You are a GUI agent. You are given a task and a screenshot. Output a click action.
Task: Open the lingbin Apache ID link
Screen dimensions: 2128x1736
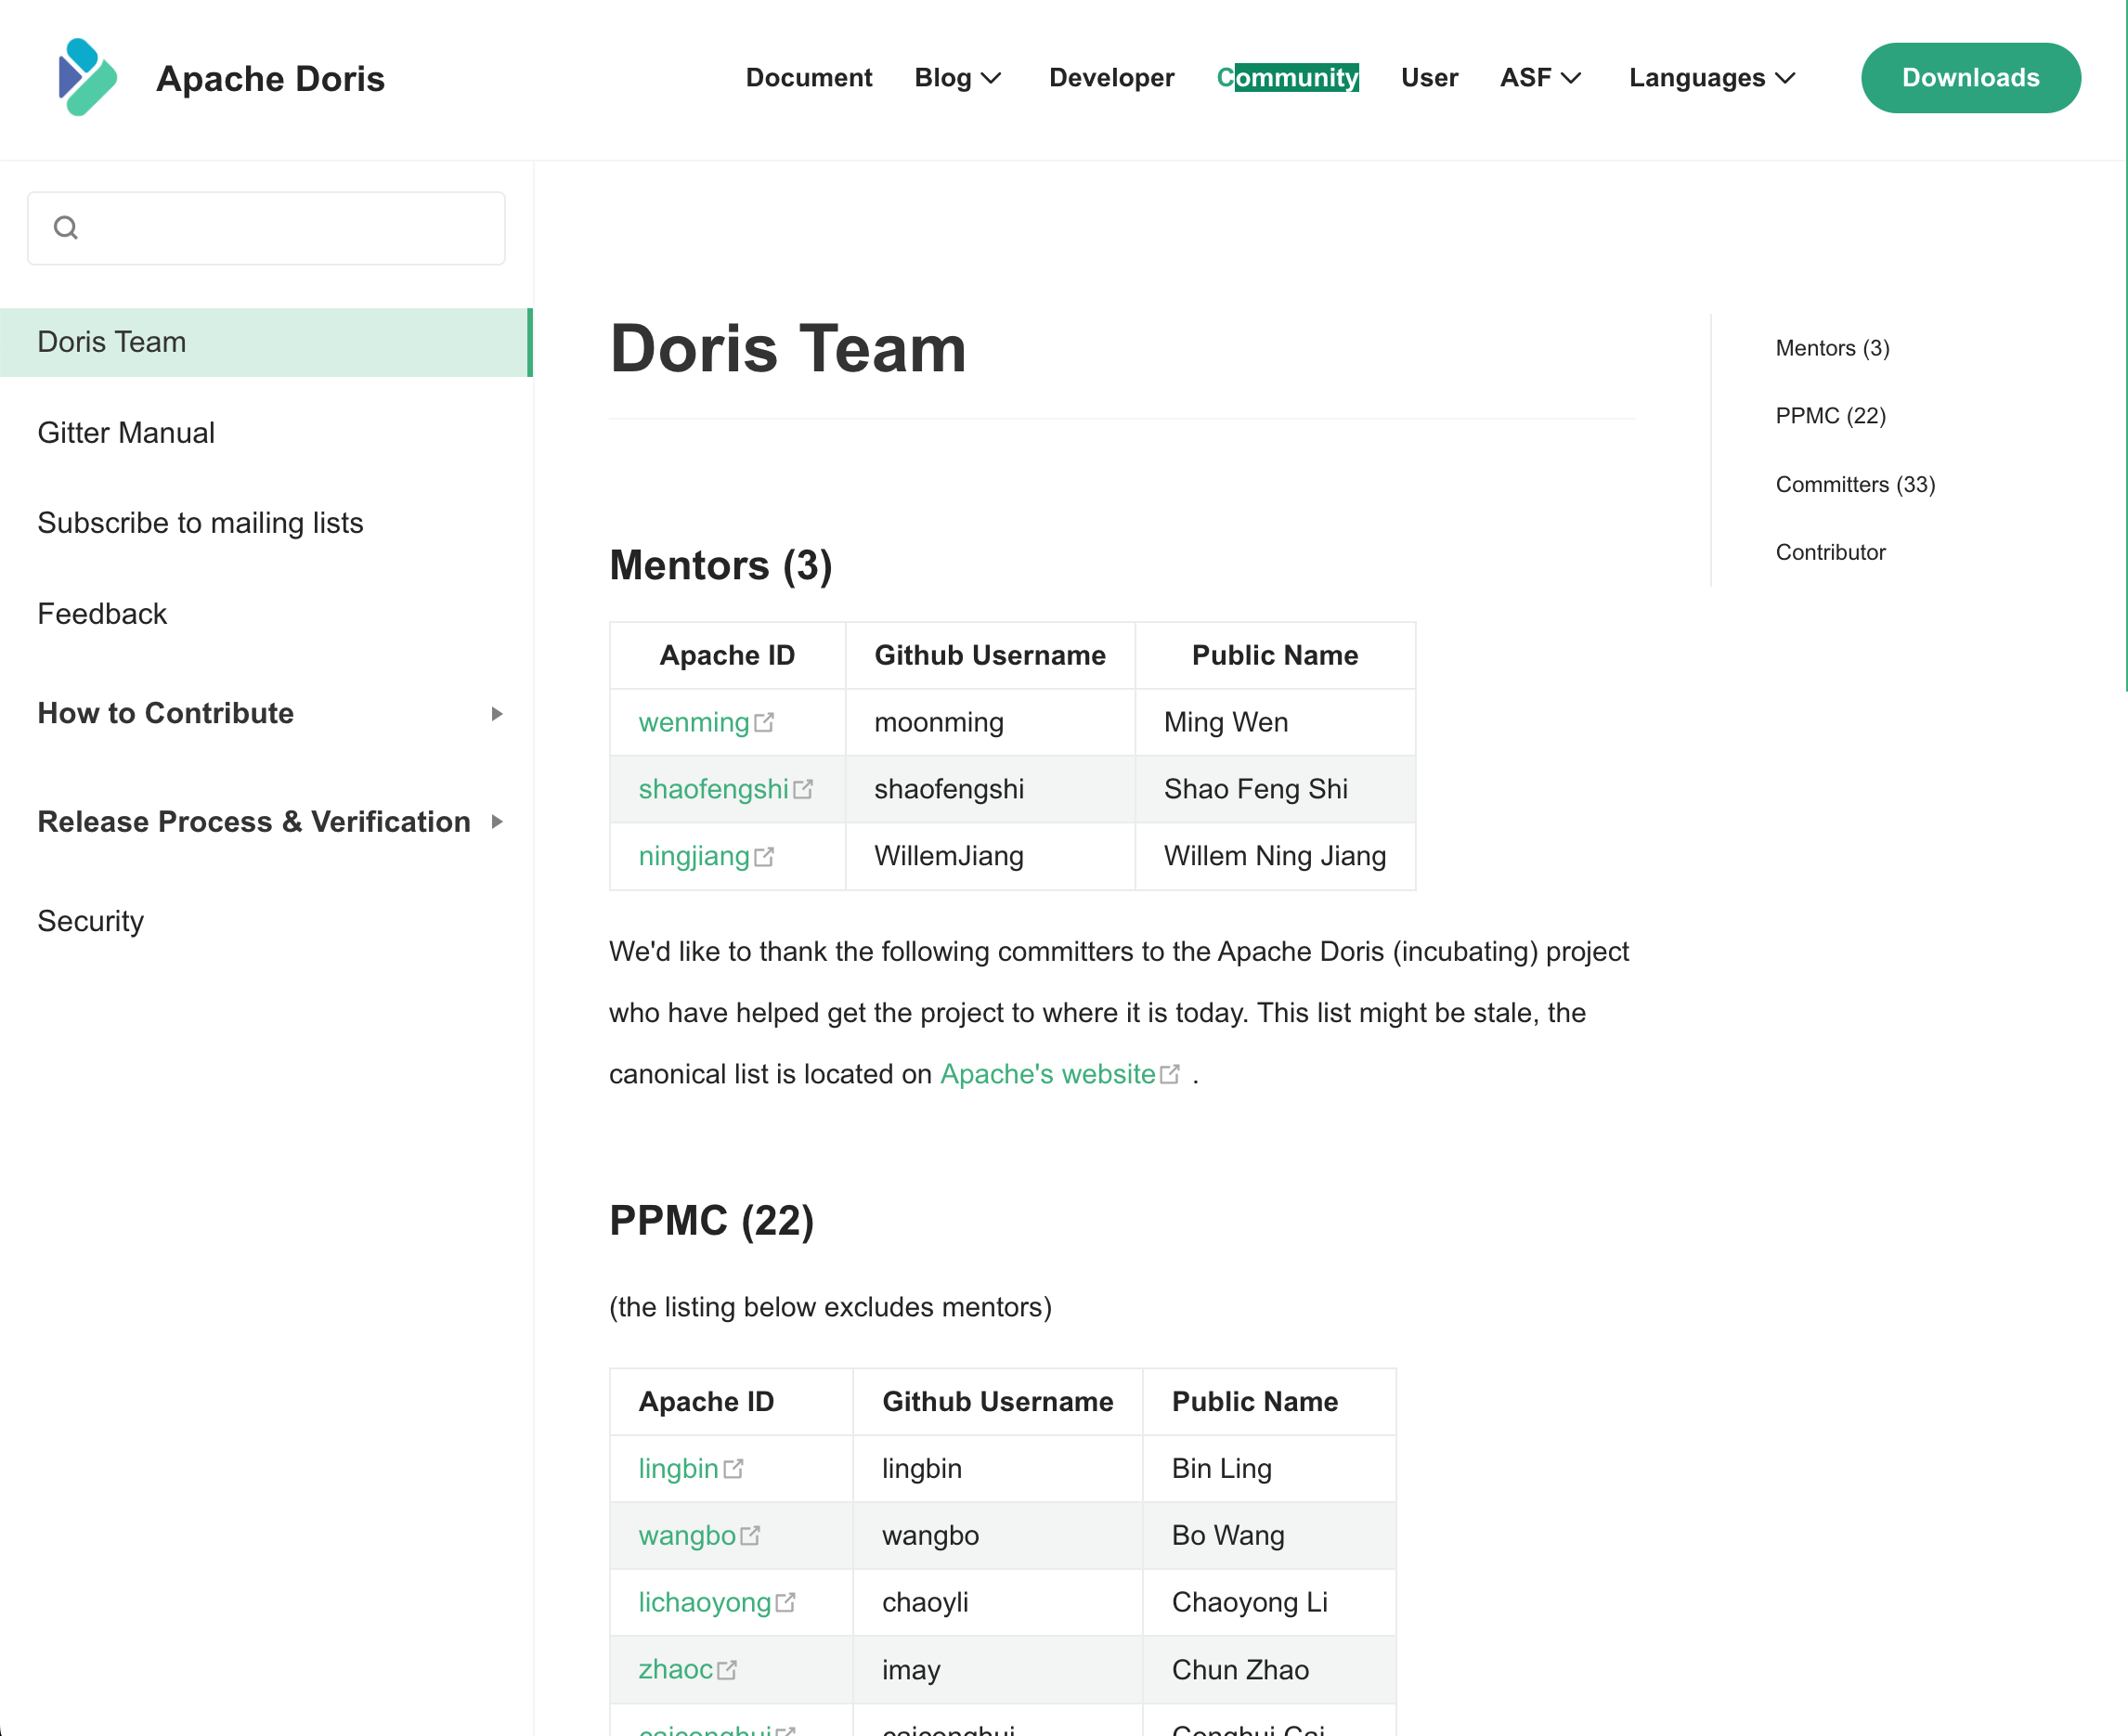pyautogui.click(x=678, y=1468)
